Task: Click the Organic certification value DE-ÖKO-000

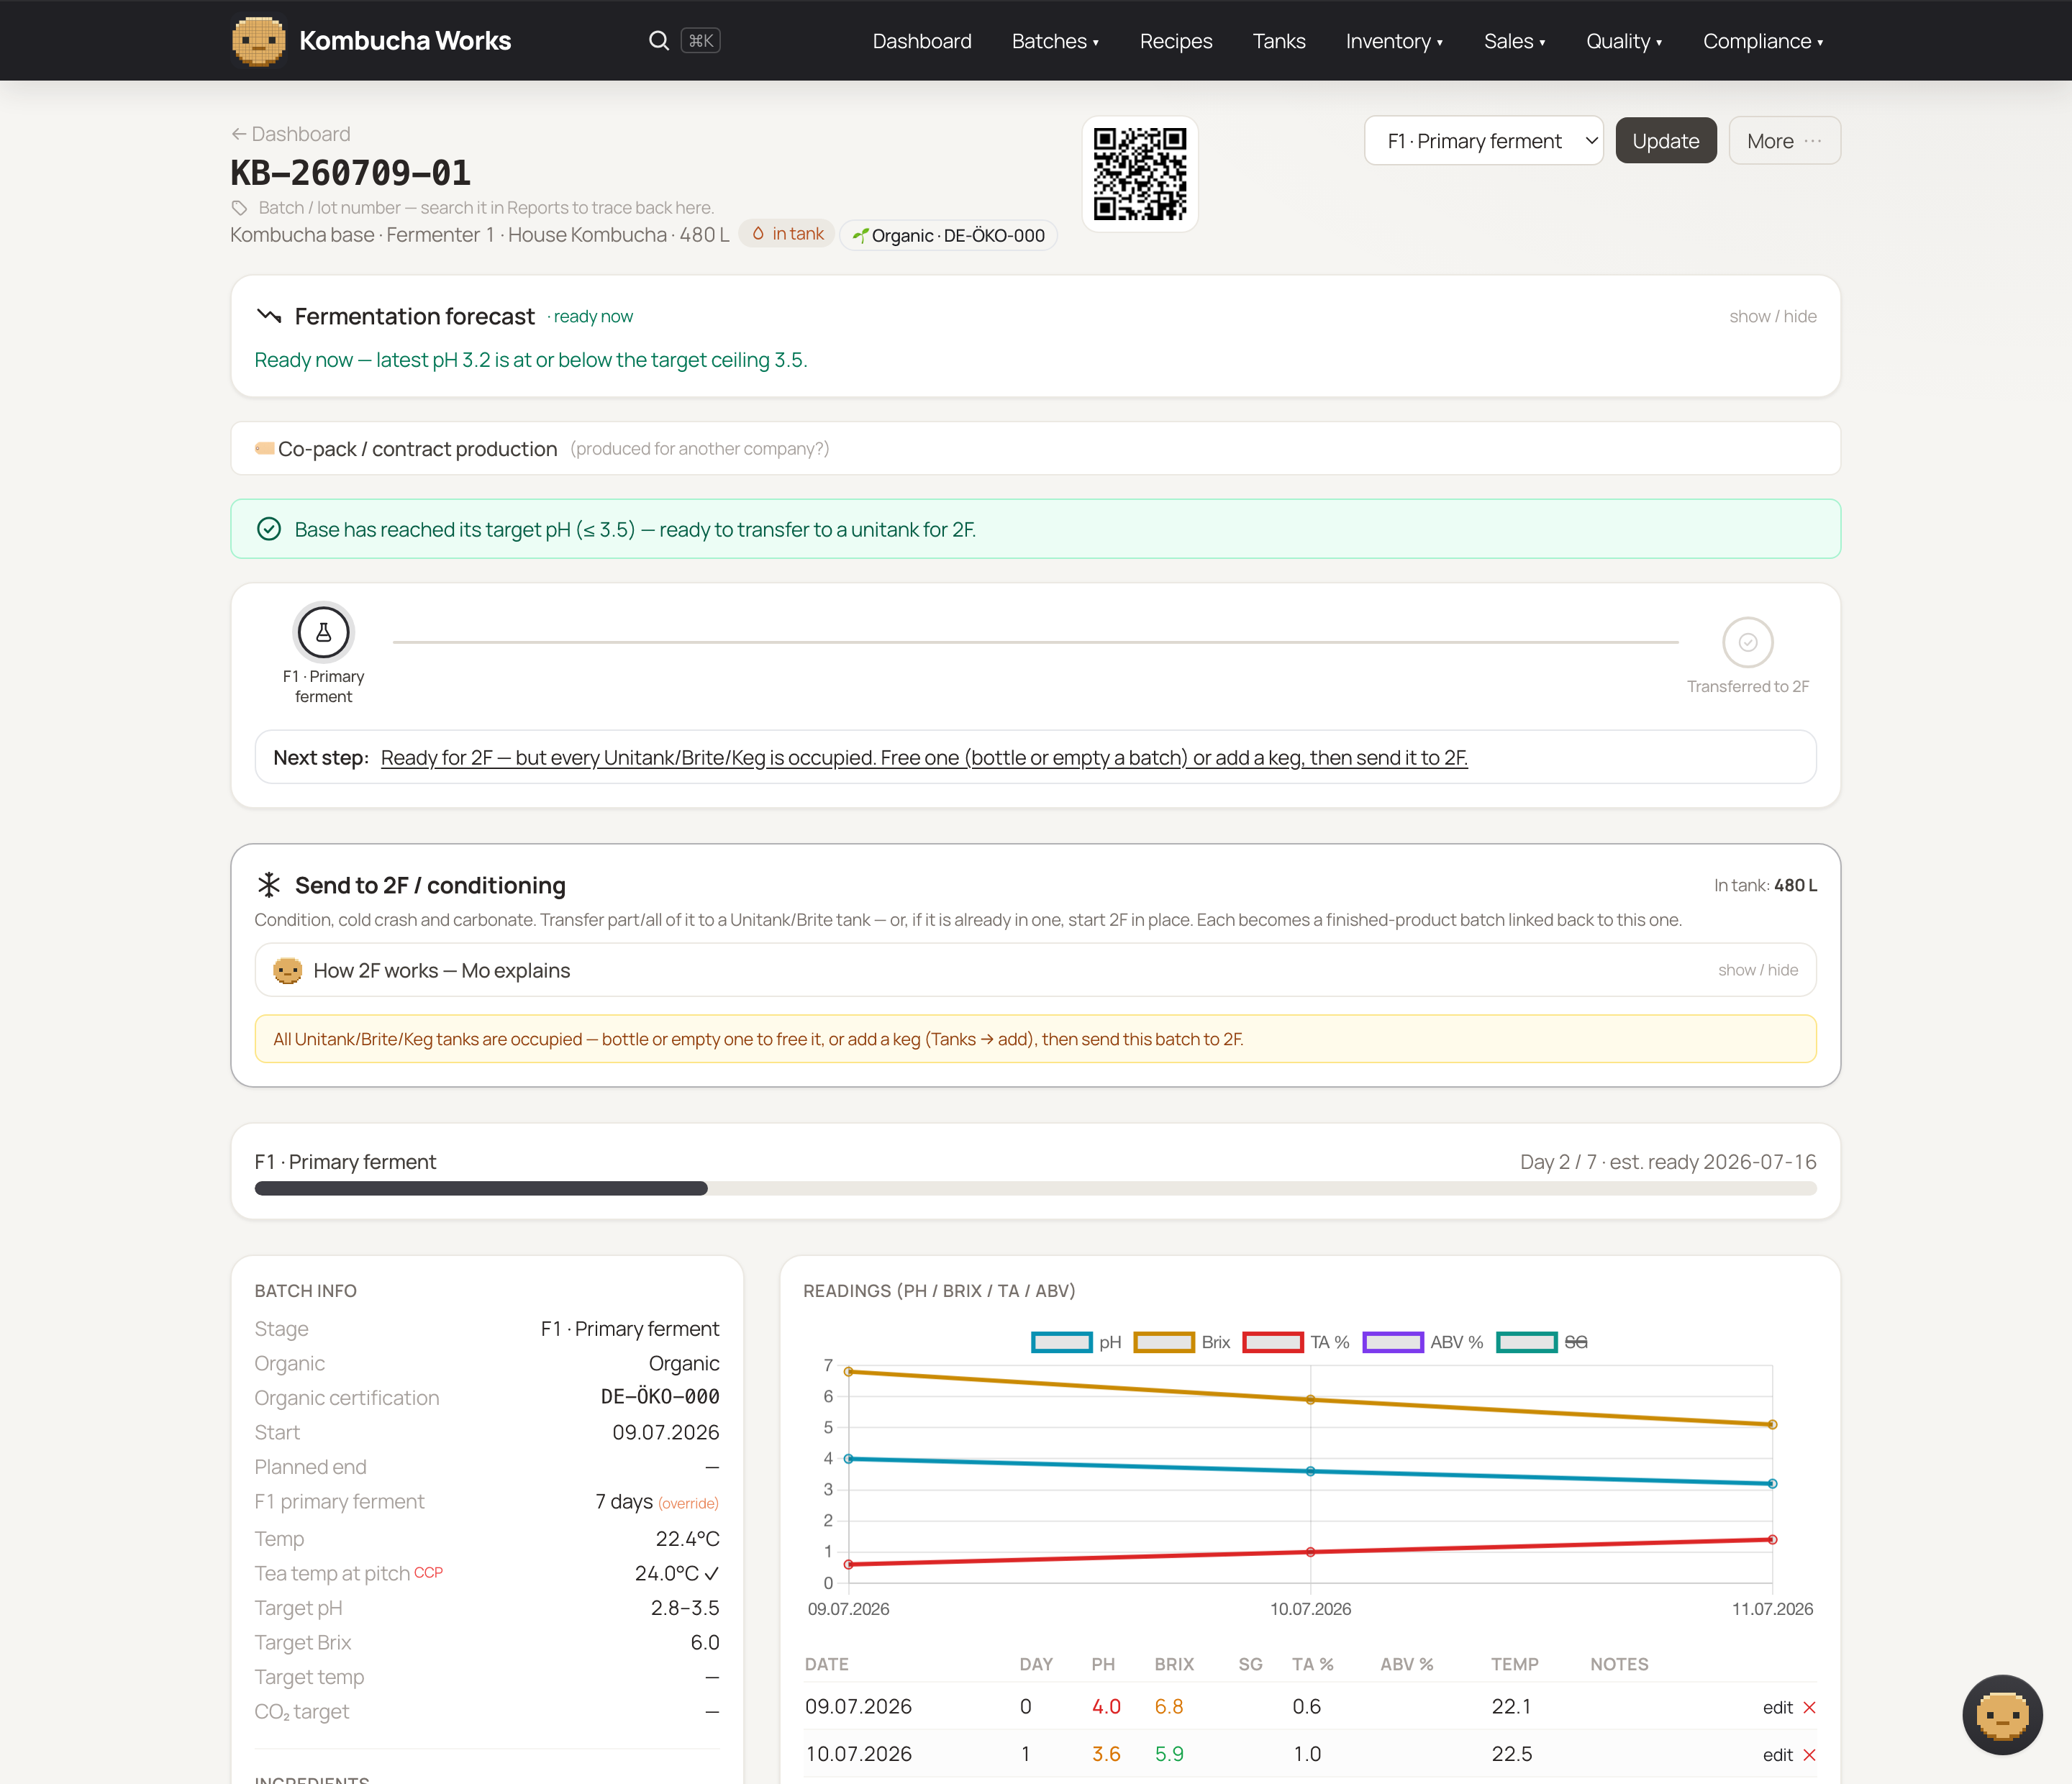Action: pos(659,1397)
